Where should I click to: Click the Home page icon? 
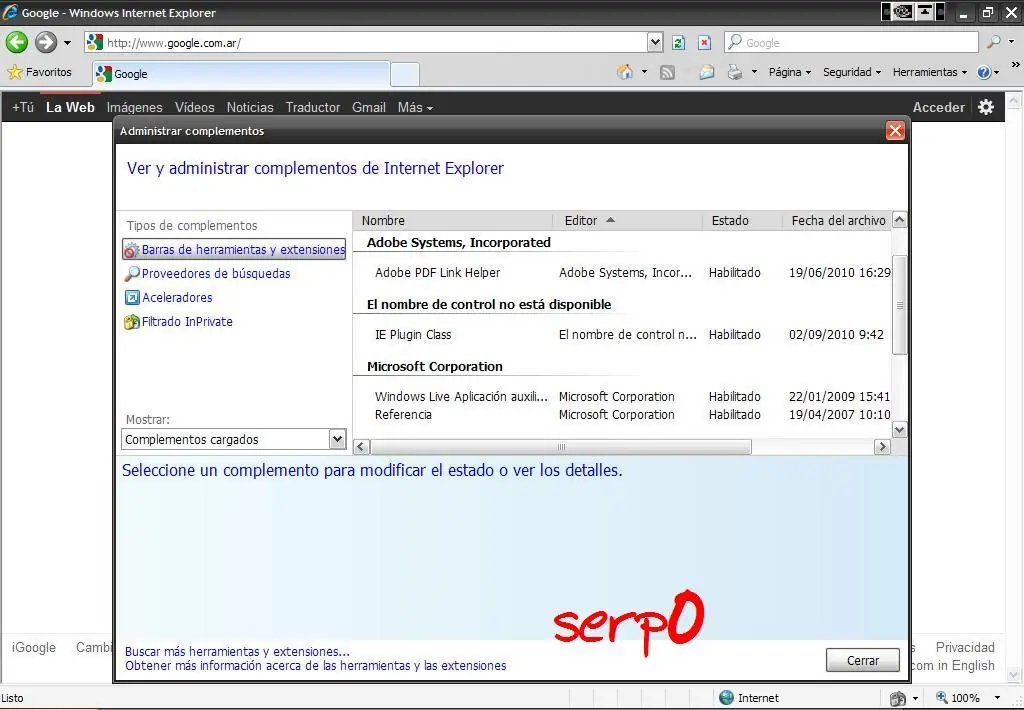[x=625, y=72]
